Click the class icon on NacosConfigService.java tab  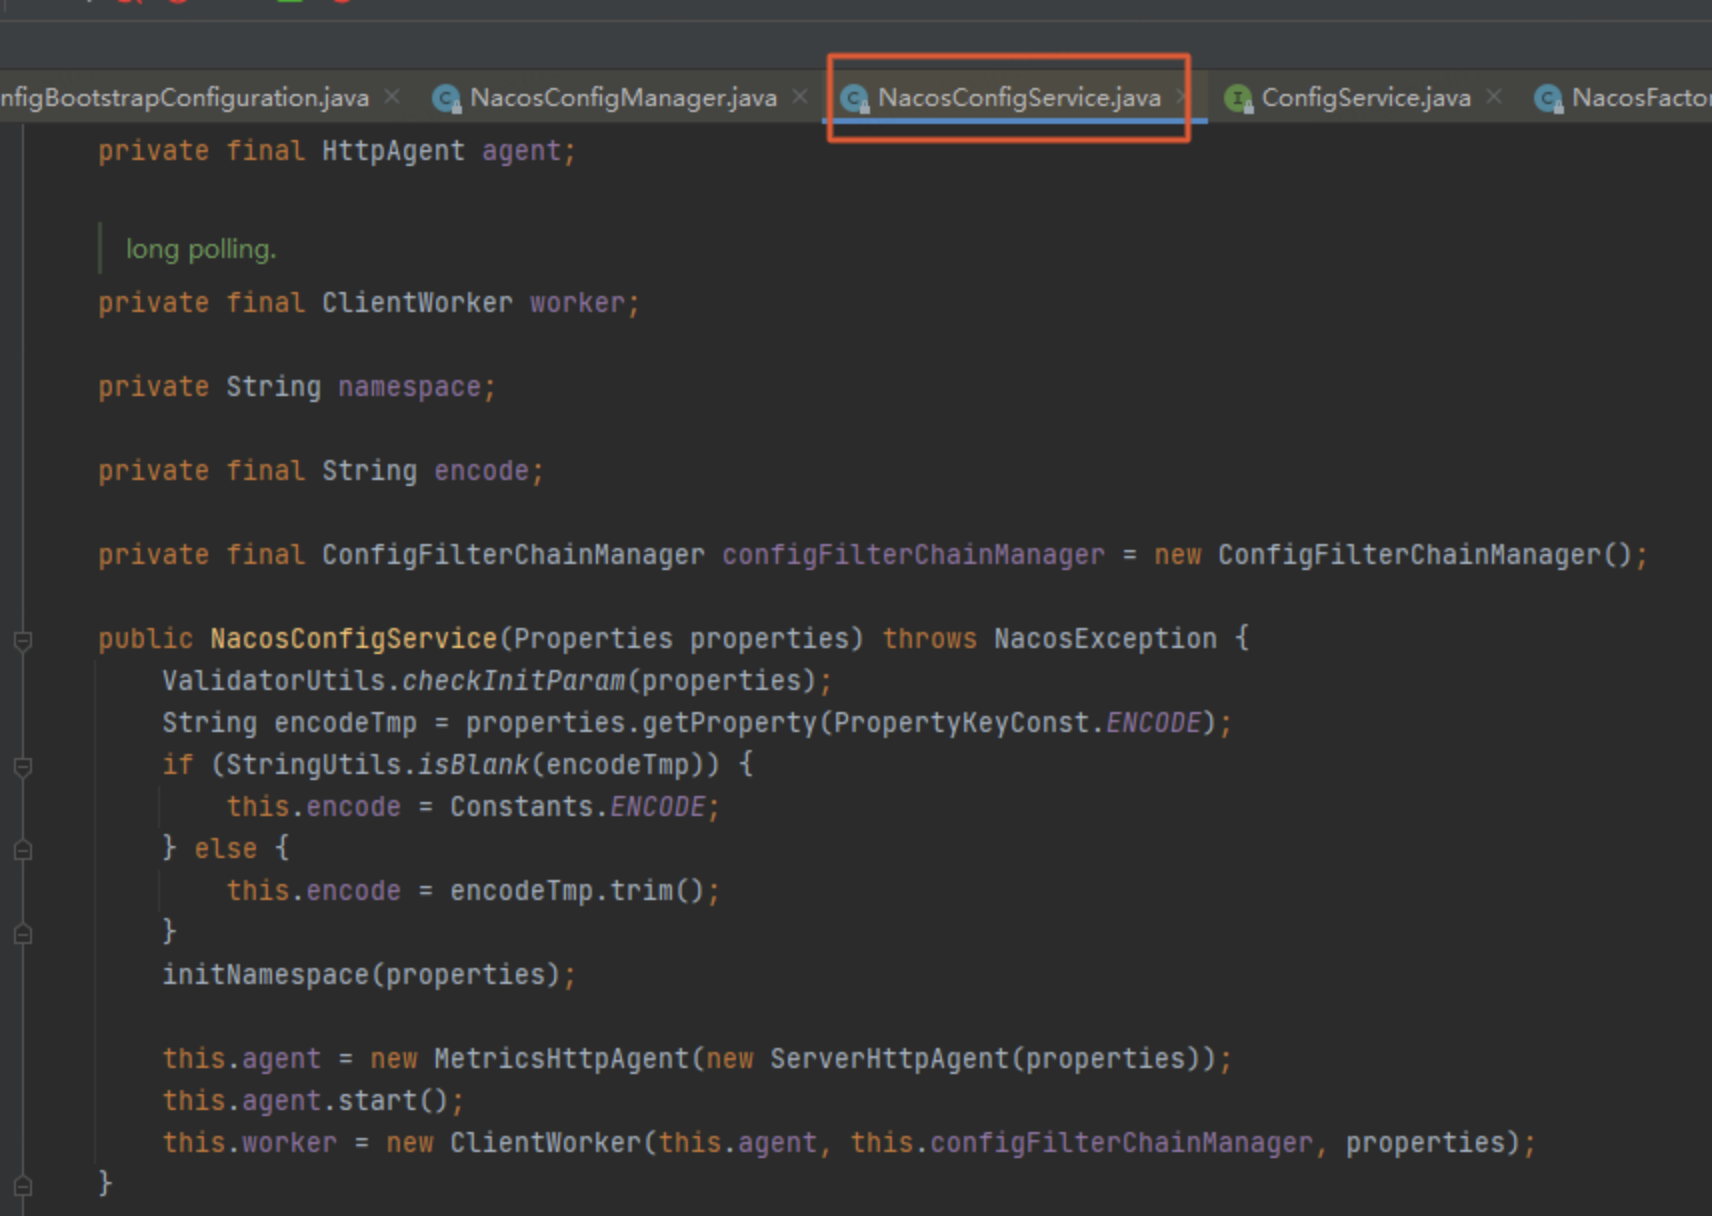tap(854, 98)
